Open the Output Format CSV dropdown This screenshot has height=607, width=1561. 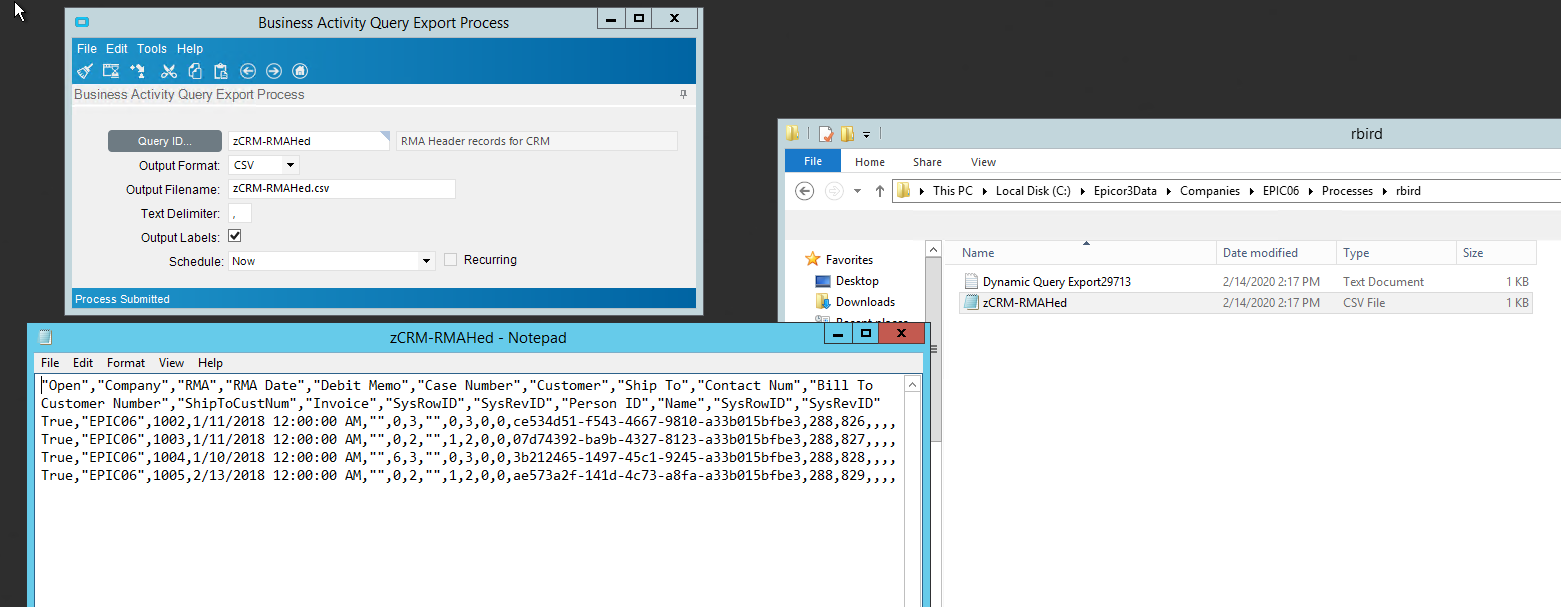click(290, 165)
